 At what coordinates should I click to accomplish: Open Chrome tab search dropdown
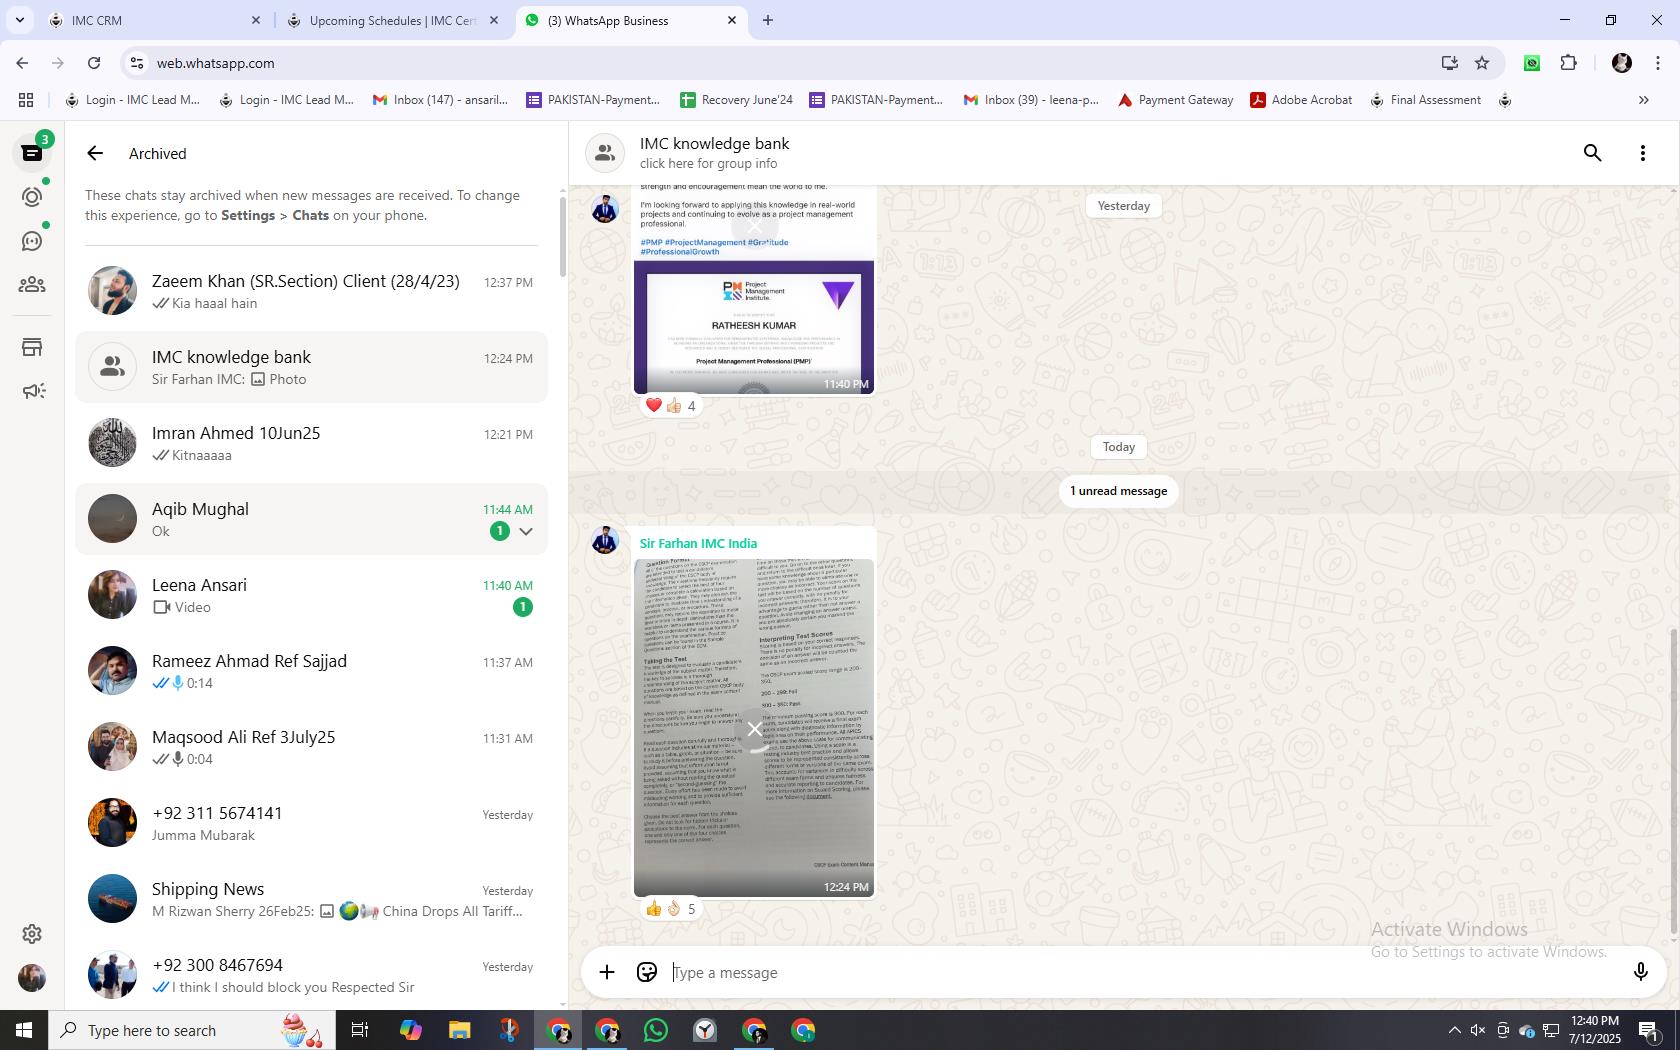point(19,20)
